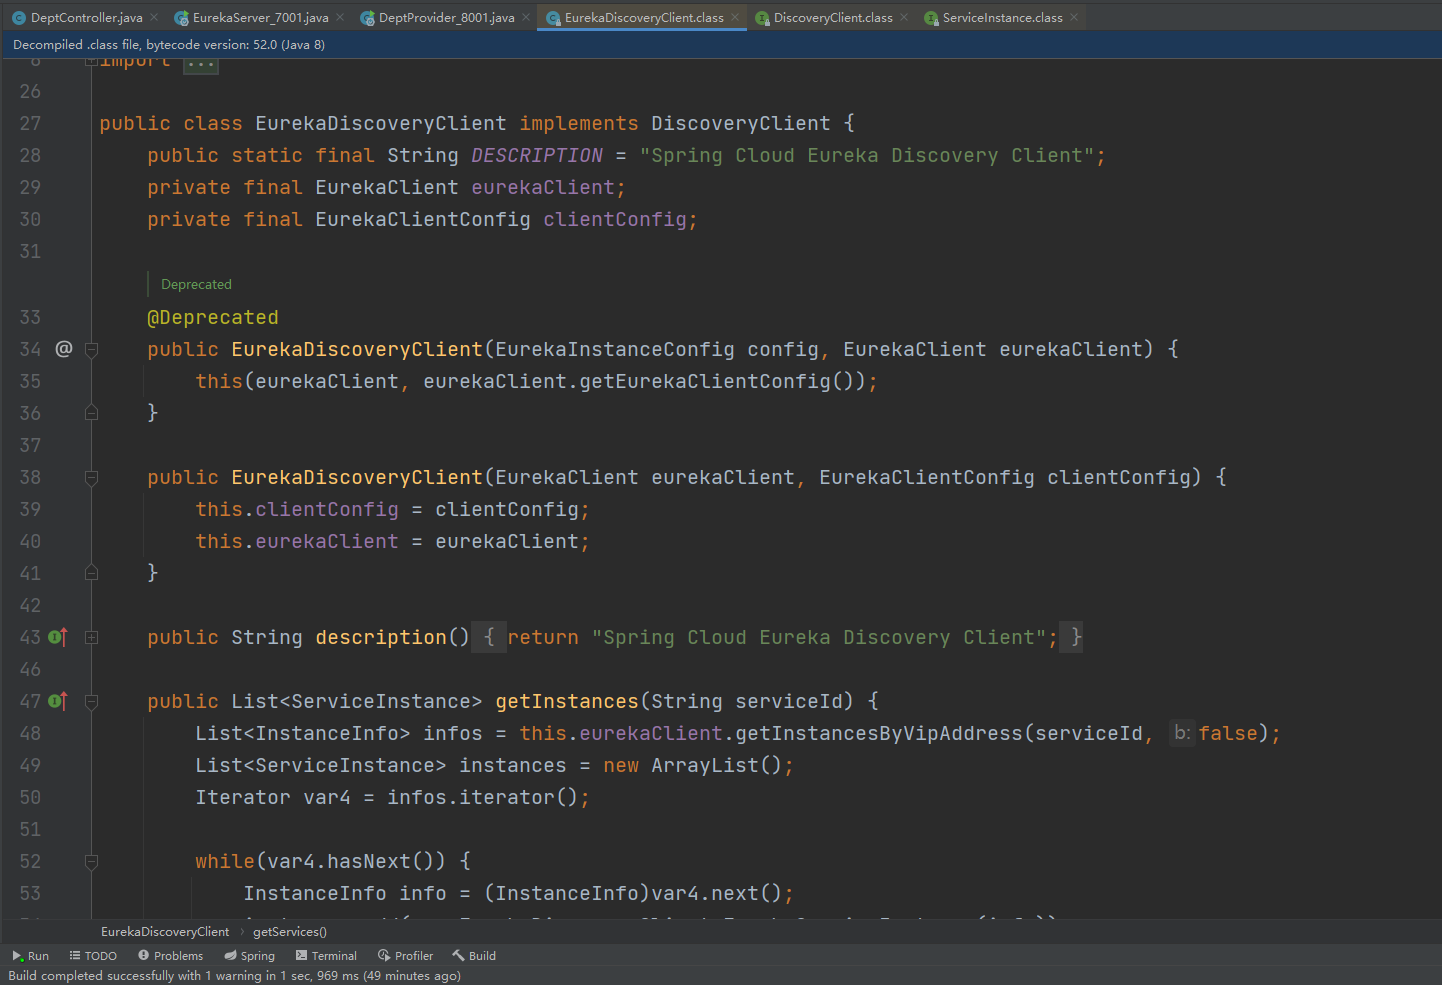The width and height of the screenshot is (1442, 985).
Task: Click EurekaDiscoveryClient.class tab icon
Action: 553,18
